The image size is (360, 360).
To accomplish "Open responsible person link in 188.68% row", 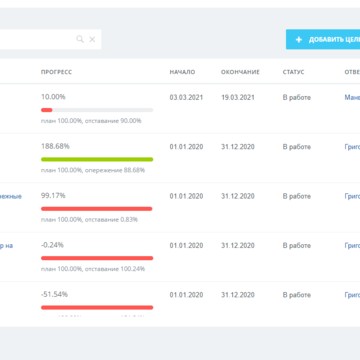I will 352,147.
